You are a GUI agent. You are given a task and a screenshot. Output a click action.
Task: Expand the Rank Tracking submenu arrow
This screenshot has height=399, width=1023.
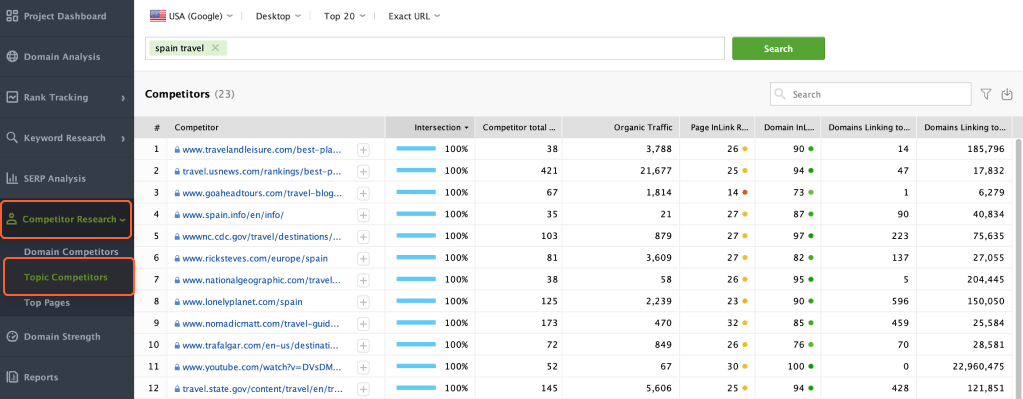[123, 98]
